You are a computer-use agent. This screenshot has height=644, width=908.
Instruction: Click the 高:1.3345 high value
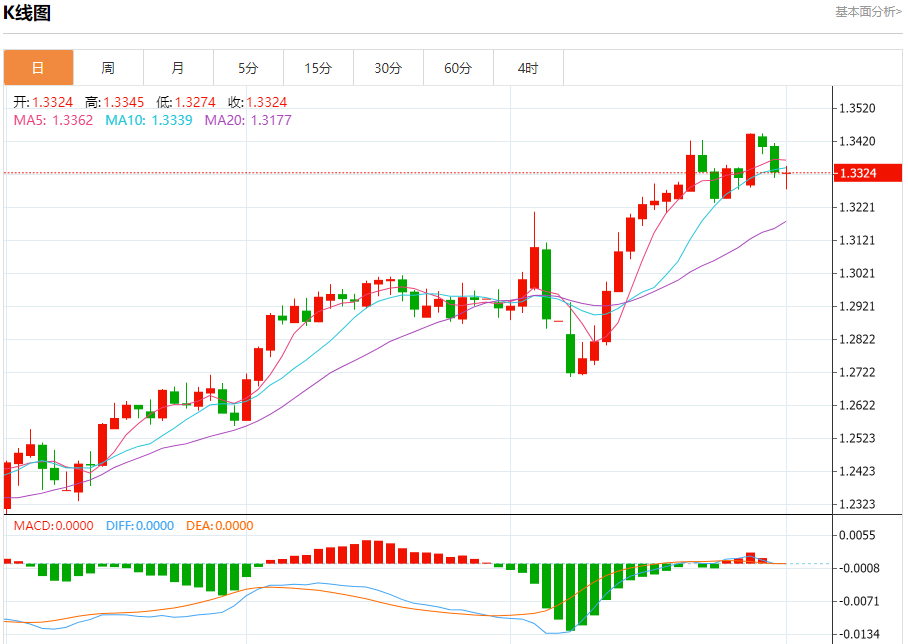115,103
